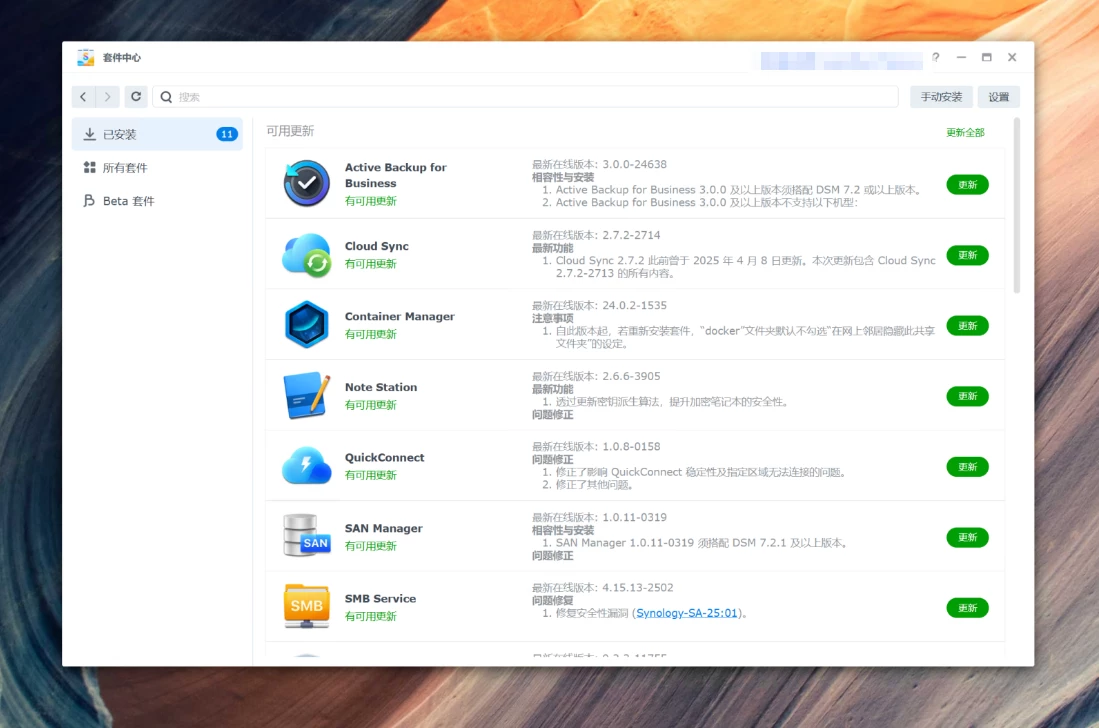Click the package list vertical scrollbar
1099x728 pixels.
(1016, 205)
